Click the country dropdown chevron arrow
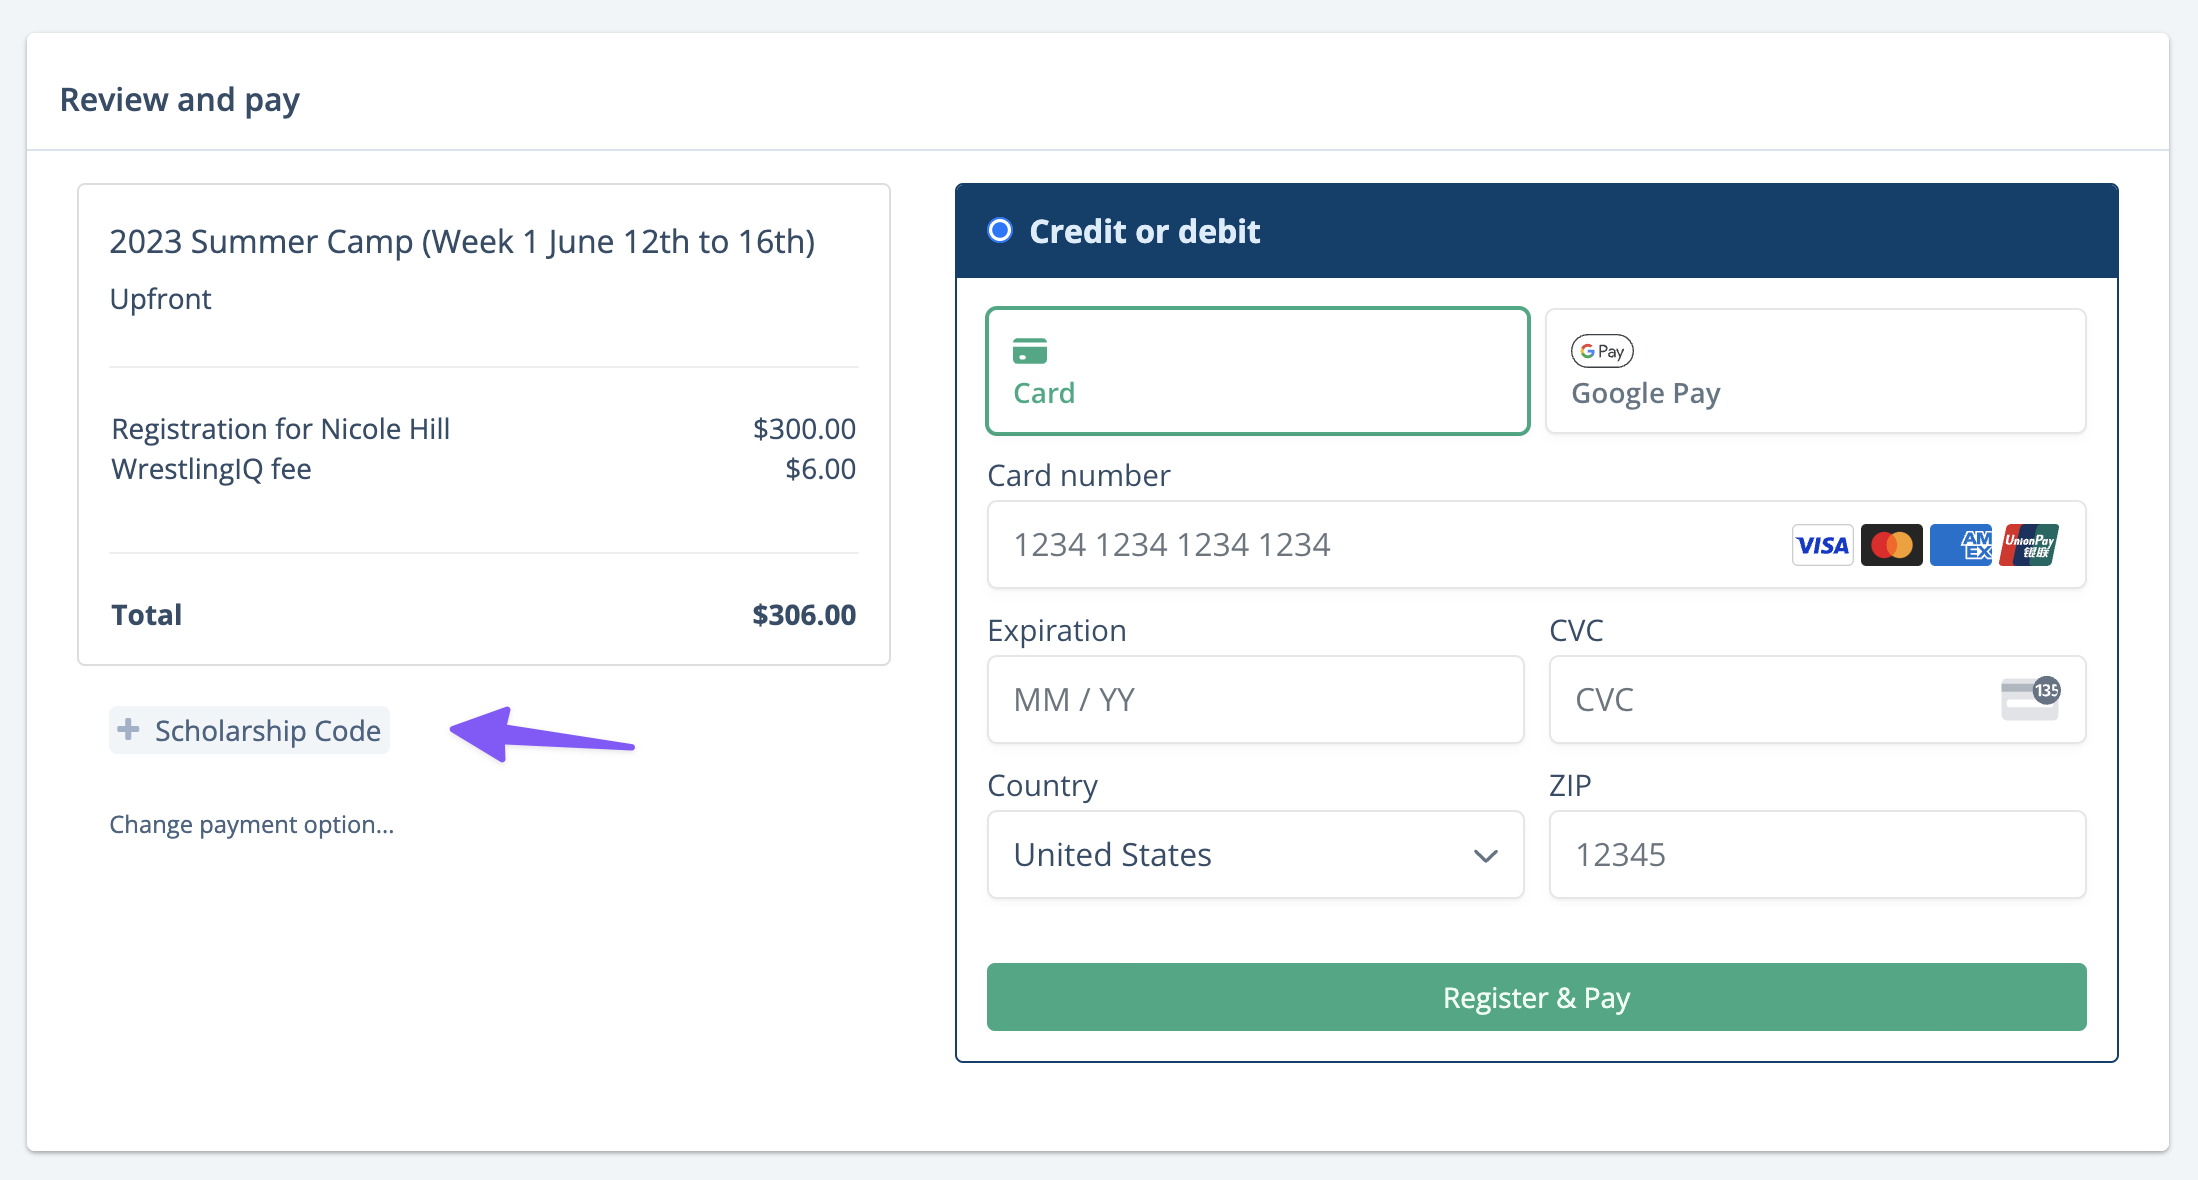Image resolution: width=2198 pixels, height=1180 pixels. pyautogui.click(x=1486, y=856)
